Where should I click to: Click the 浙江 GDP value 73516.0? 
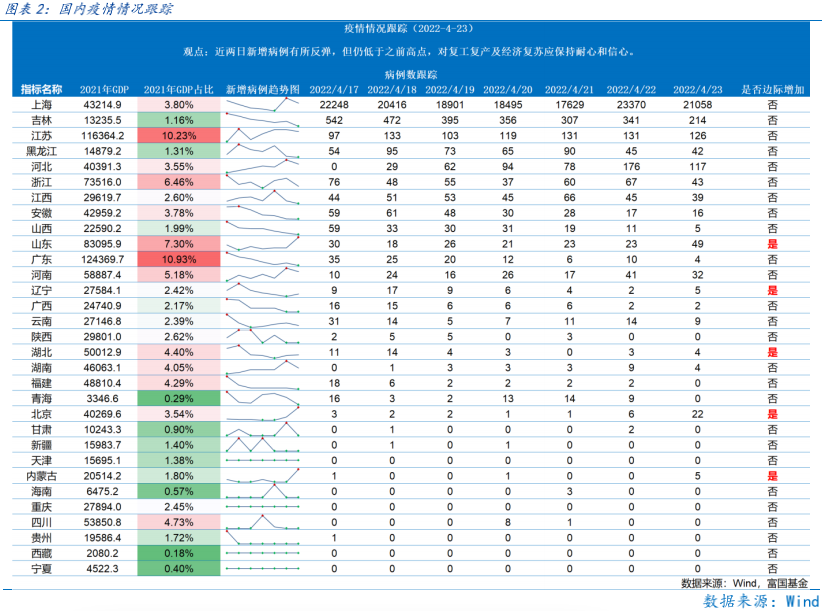102,182
